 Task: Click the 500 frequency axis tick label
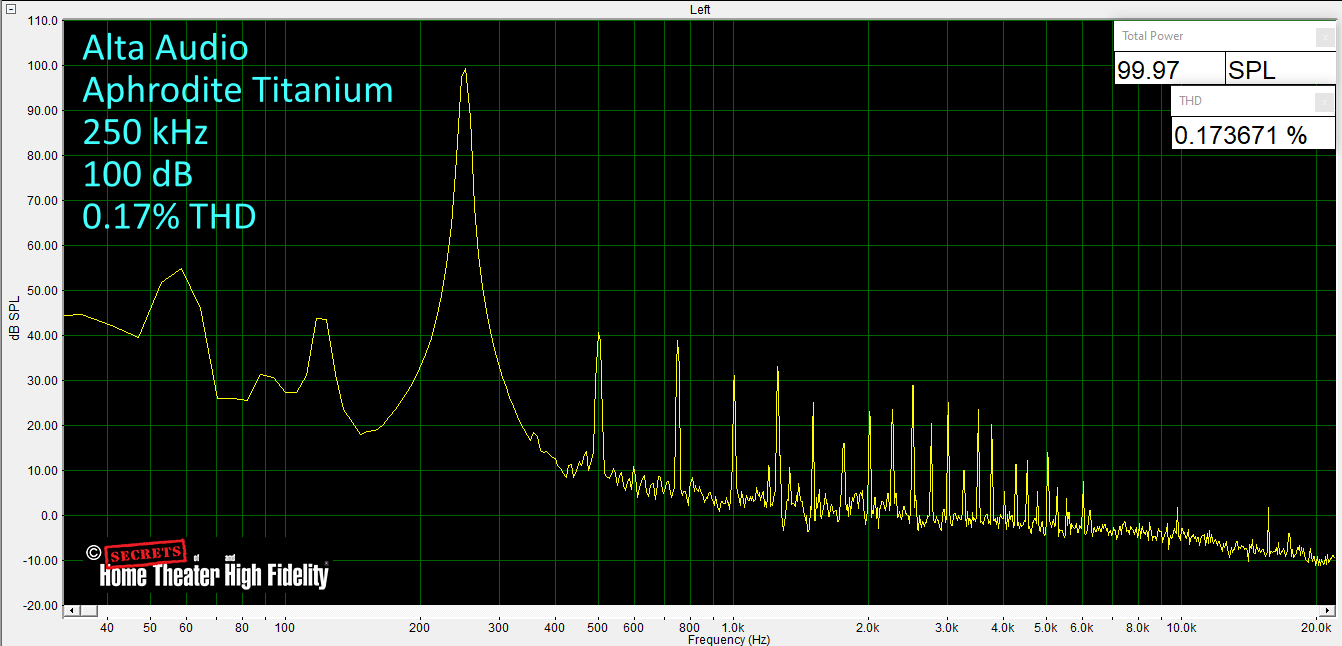(598, 628)
